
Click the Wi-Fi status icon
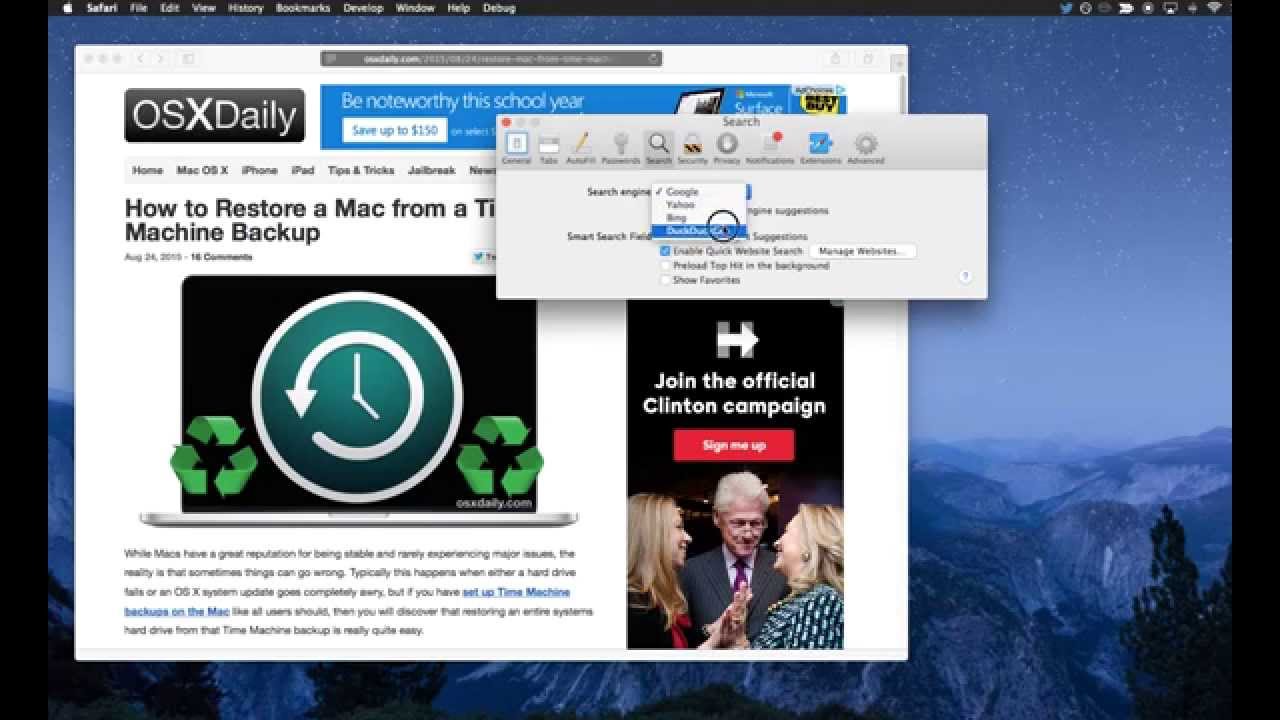click(x=1214, y=8)
